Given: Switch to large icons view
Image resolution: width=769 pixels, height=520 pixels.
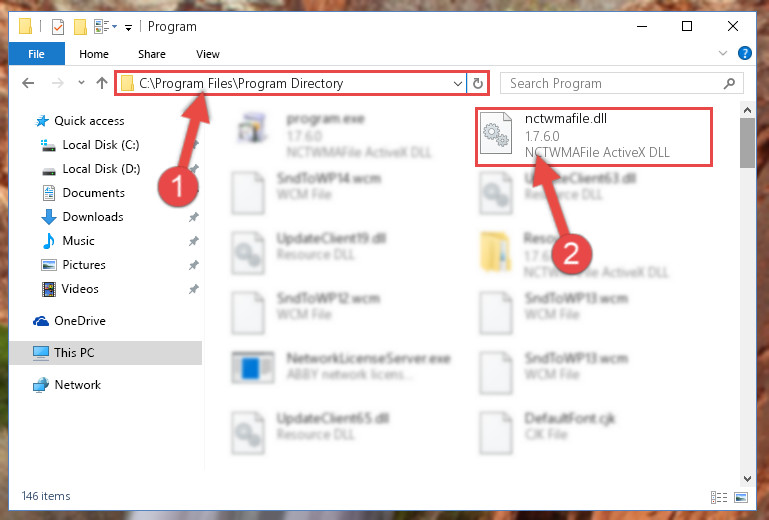Looking at the screenshot, I should (x=741, y=497).
